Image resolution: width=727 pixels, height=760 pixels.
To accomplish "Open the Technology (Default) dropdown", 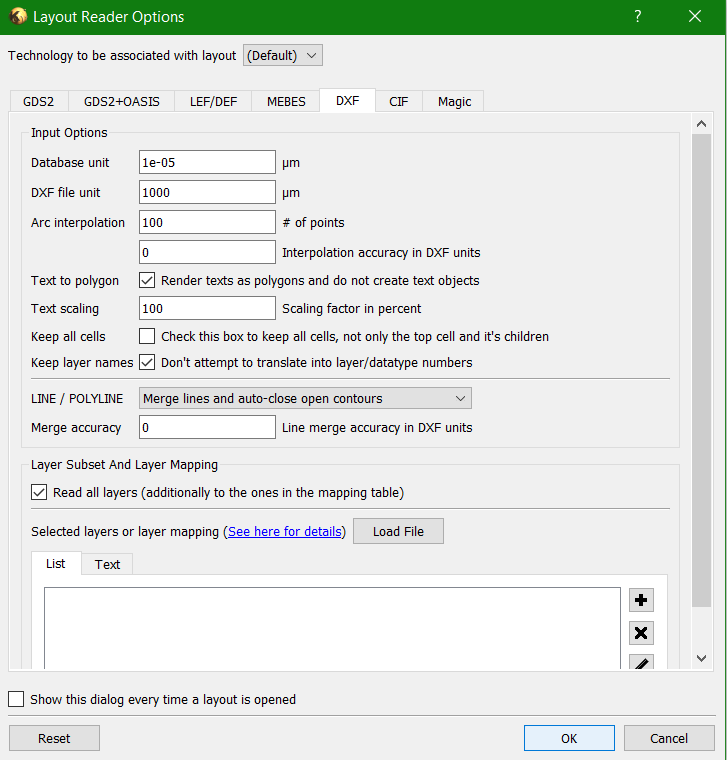I will tap(283, 56).
